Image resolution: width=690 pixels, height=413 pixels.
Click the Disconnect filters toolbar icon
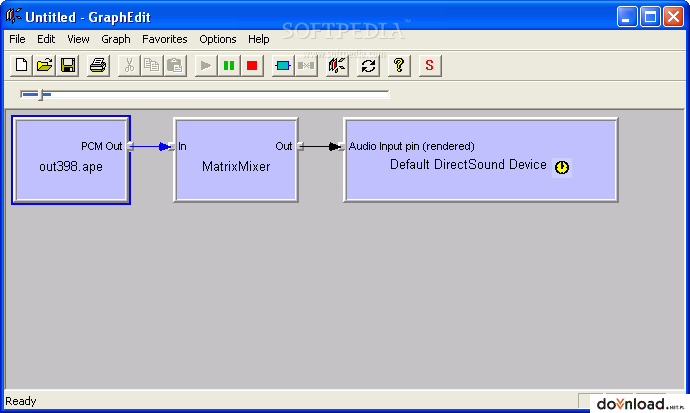306,66
